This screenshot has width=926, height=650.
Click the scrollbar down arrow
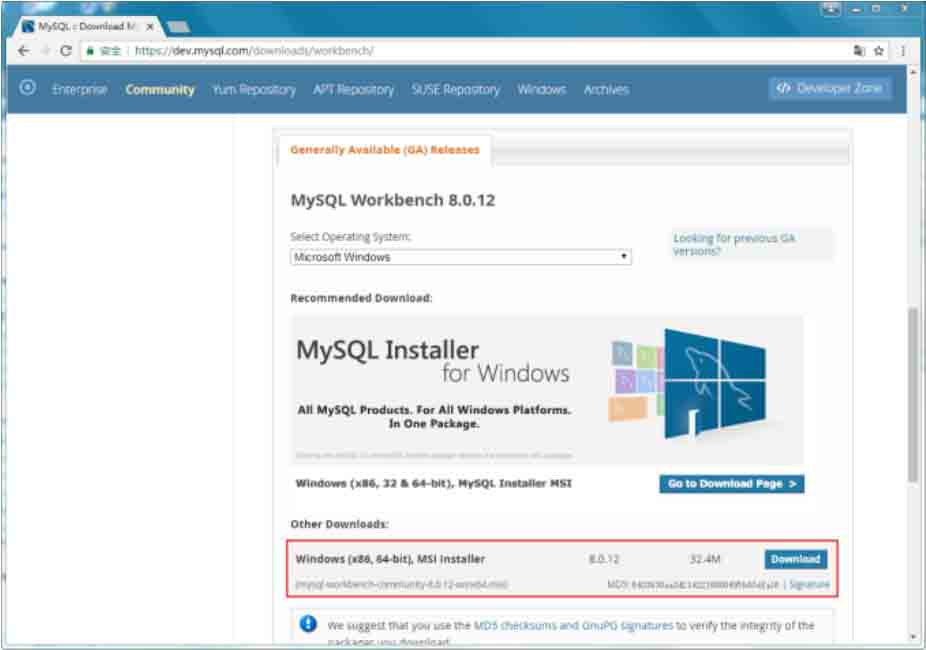click(x=913, y=637)
